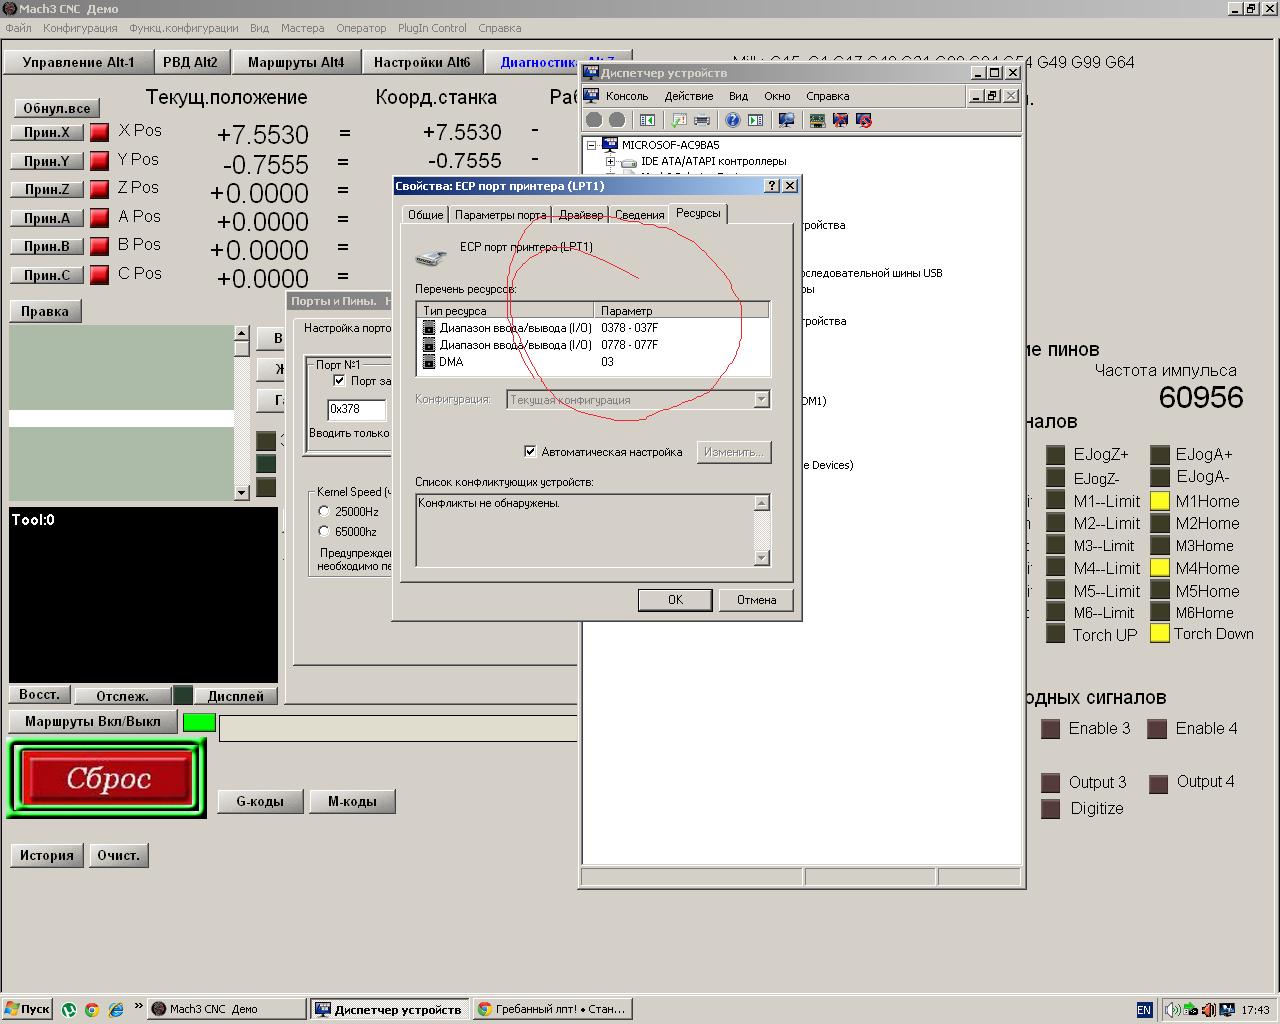Viewport: 1280px width, 1024px height.
Task: Click the M1Home yellow indicator LED
Action: 1160,501
